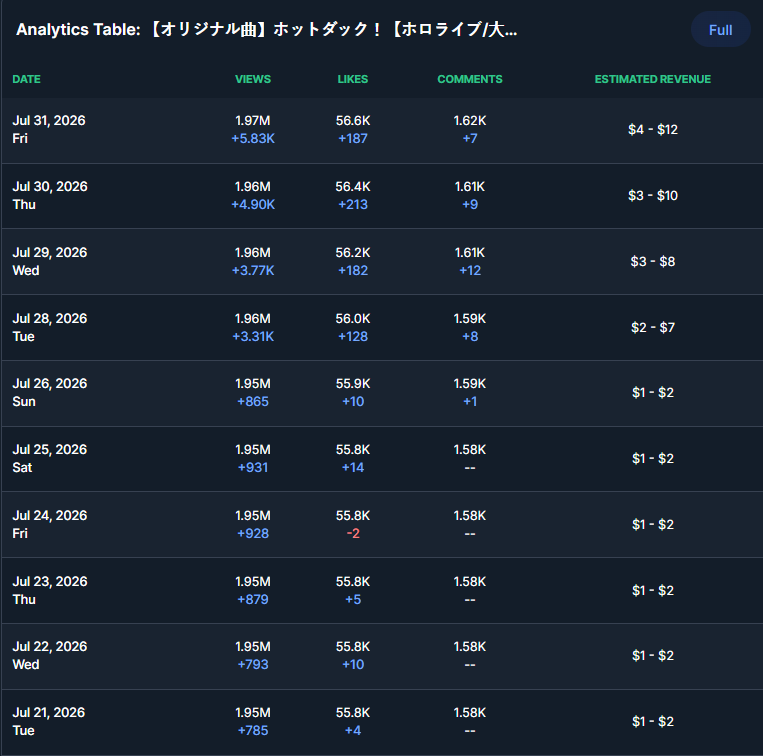Click the ESTIMATED REVENUE column header

click(x=653, y=79)
